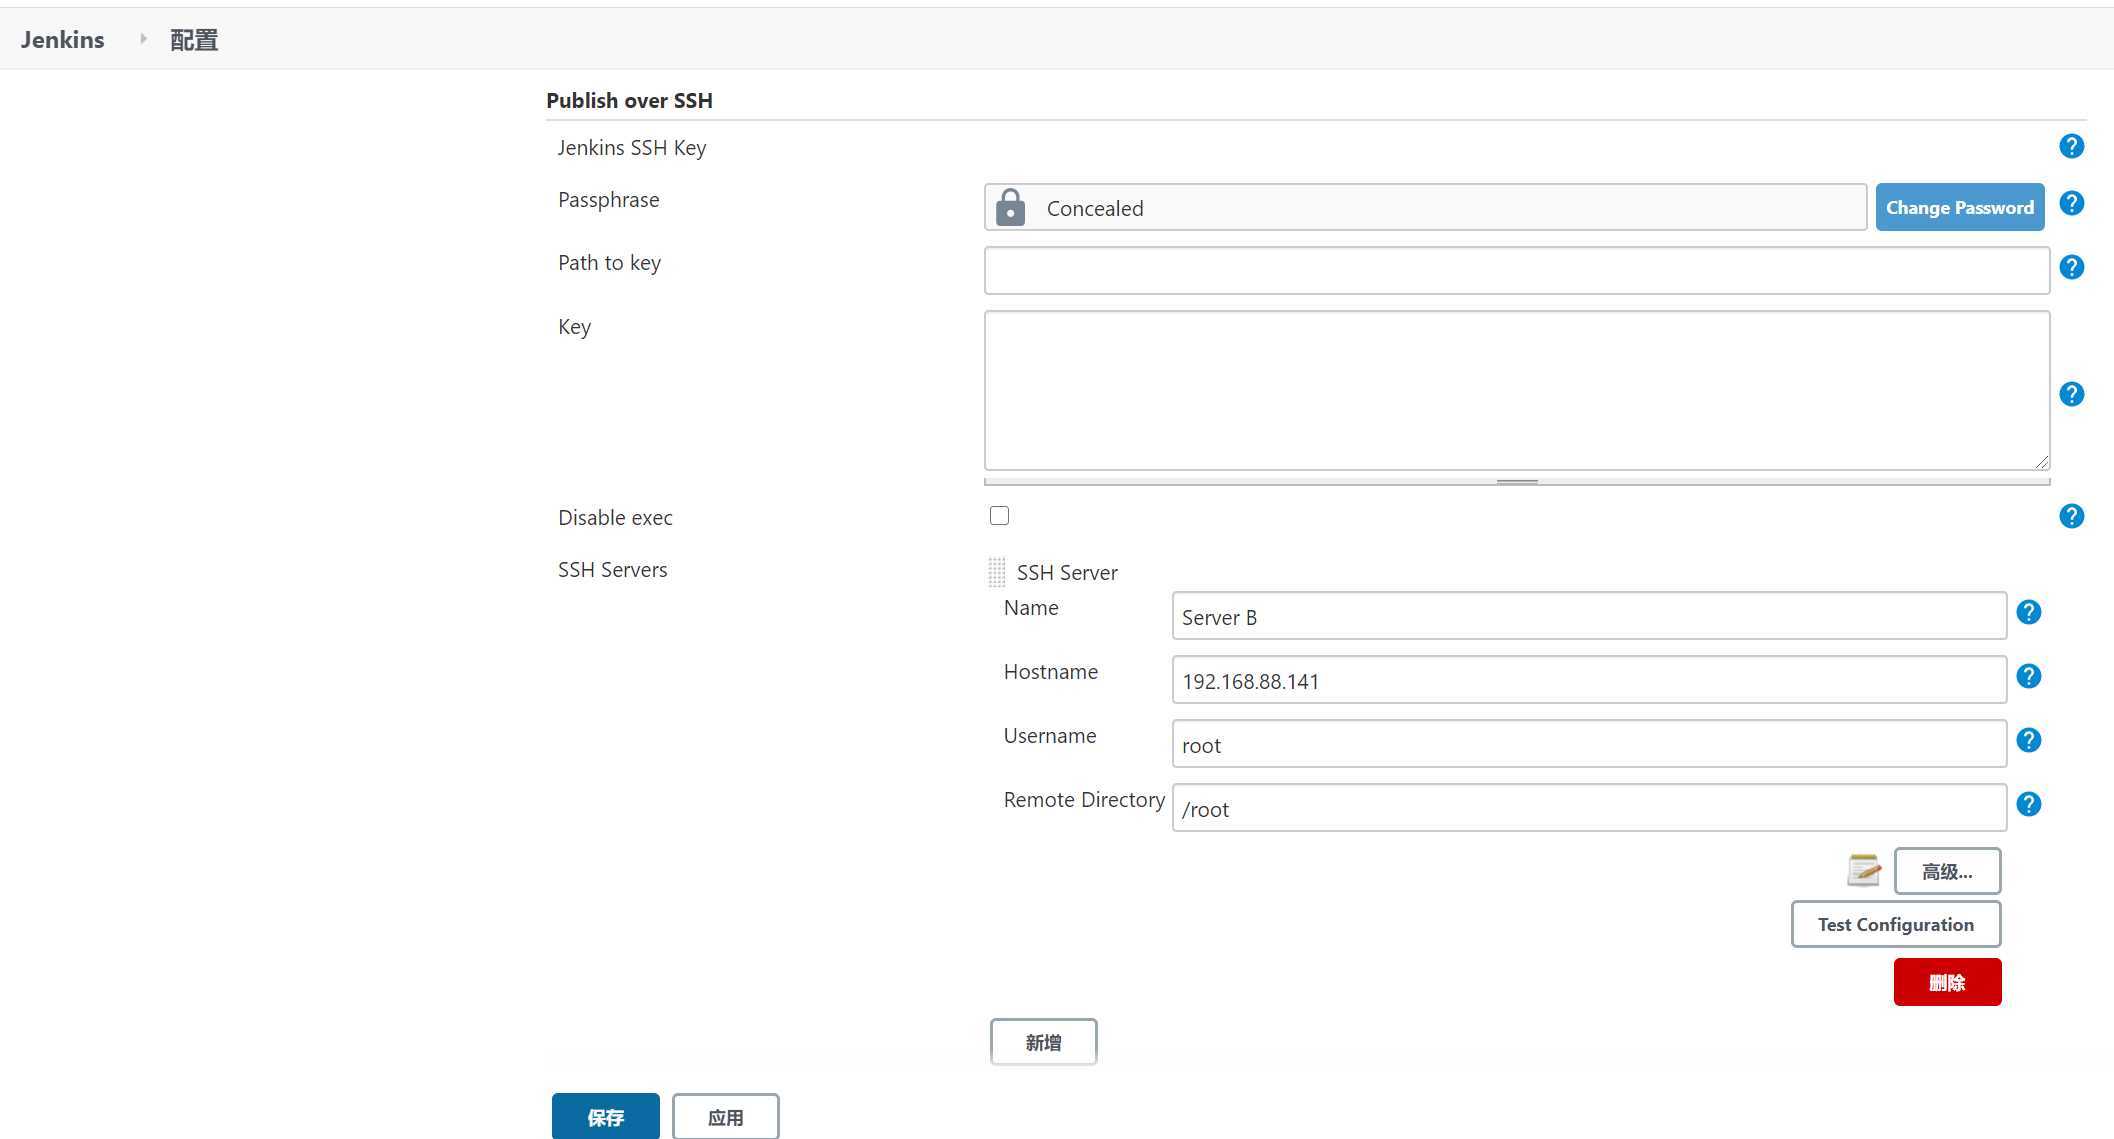This screenshot has width=2114, height=1139.
Task: Click the Hostname input field
Action: 1588,680
